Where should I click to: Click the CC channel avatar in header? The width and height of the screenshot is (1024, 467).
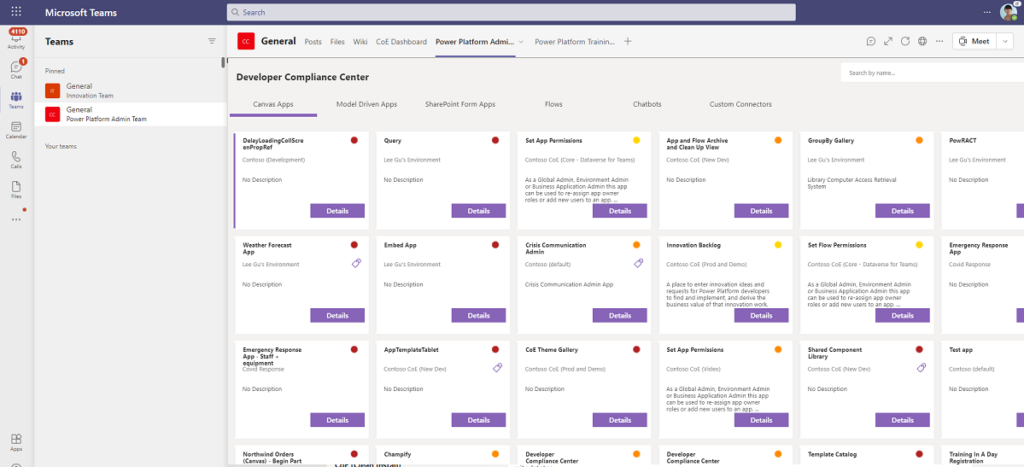(x=246, y=41)
